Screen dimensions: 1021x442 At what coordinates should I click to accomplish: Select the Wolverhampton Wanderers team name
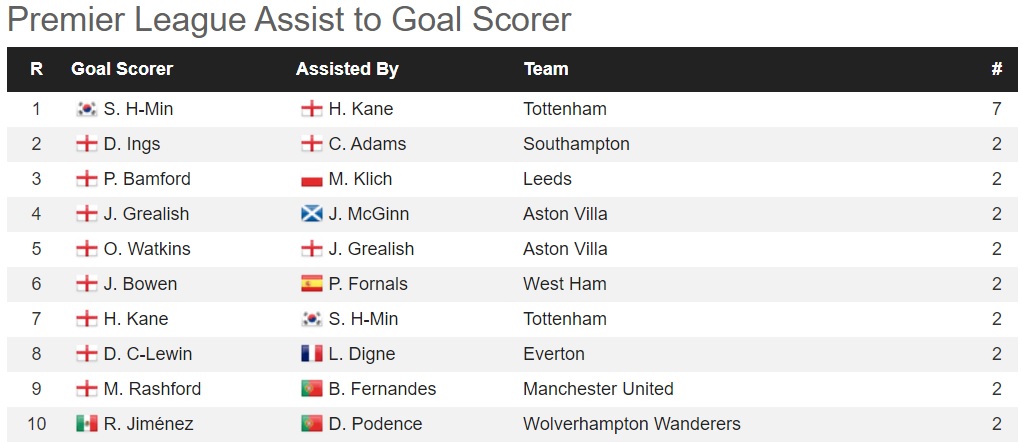click(632, 424)
